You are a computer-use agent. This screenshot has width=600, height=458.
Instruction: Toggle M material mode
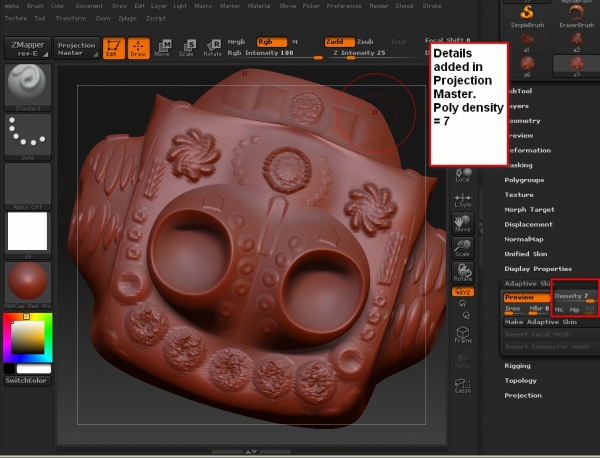pos(295,42)
